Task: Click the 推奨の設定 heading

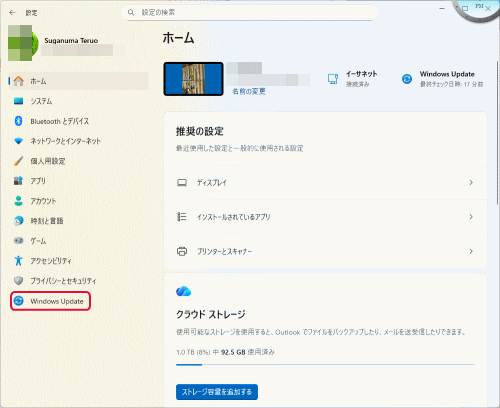Action: (x=200, y=131)
